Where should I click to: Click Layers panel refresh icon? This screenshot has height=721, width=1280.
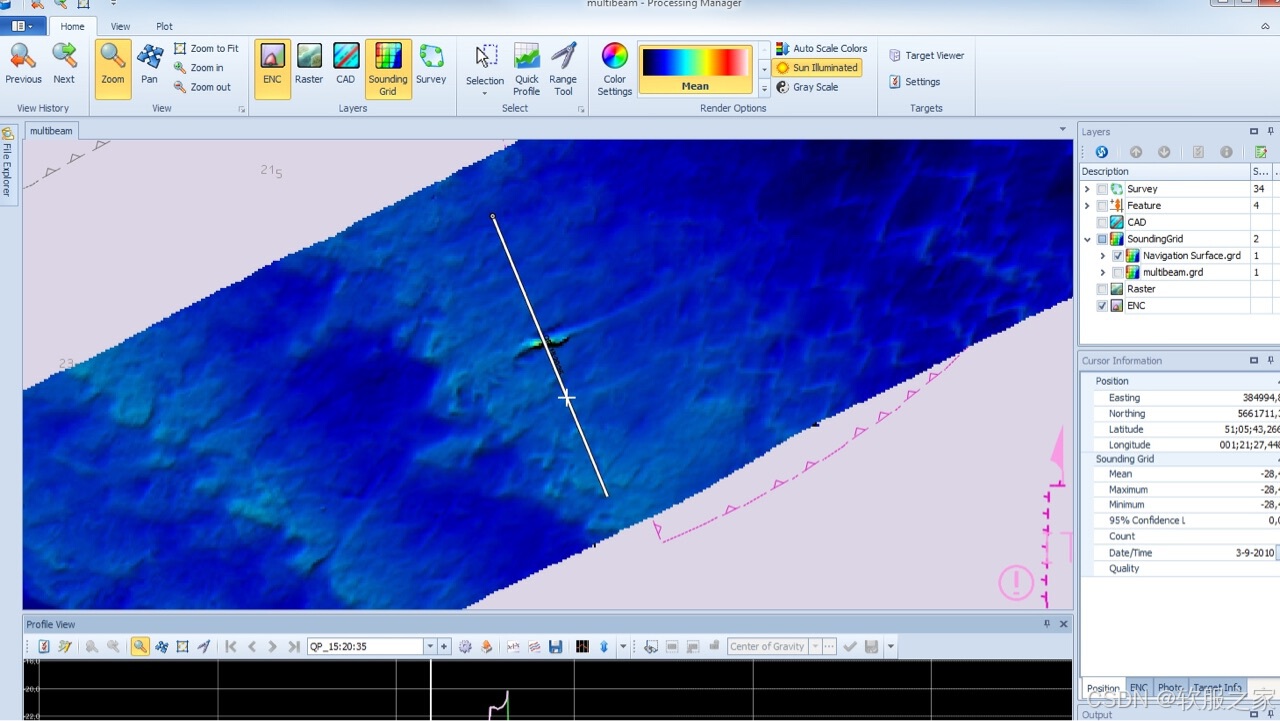(x=1101, y=152)
